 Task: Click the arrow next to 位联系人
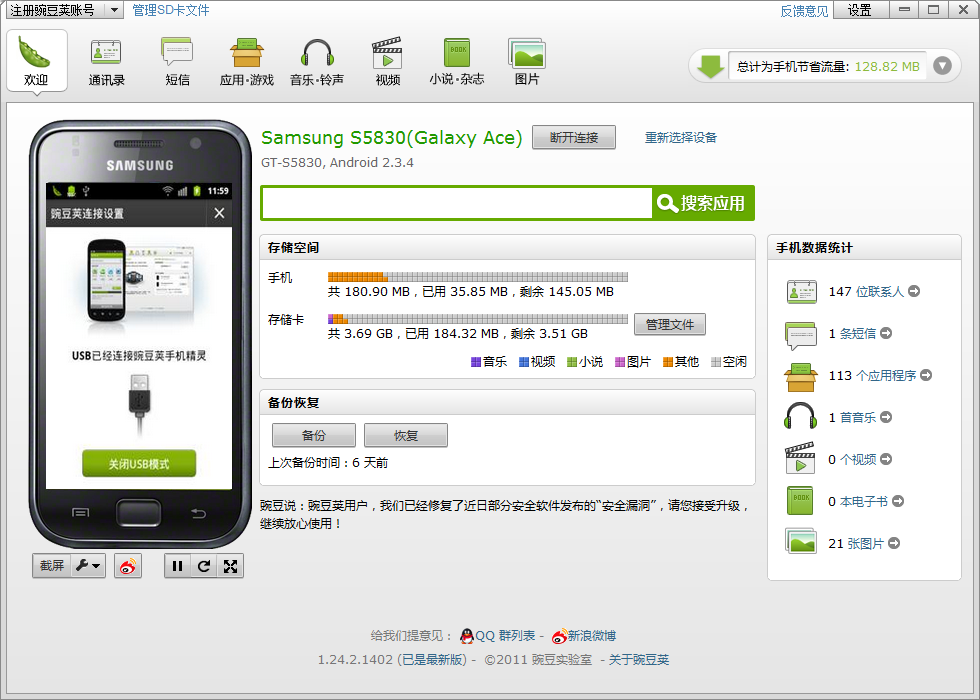click(x=914, y=291)
